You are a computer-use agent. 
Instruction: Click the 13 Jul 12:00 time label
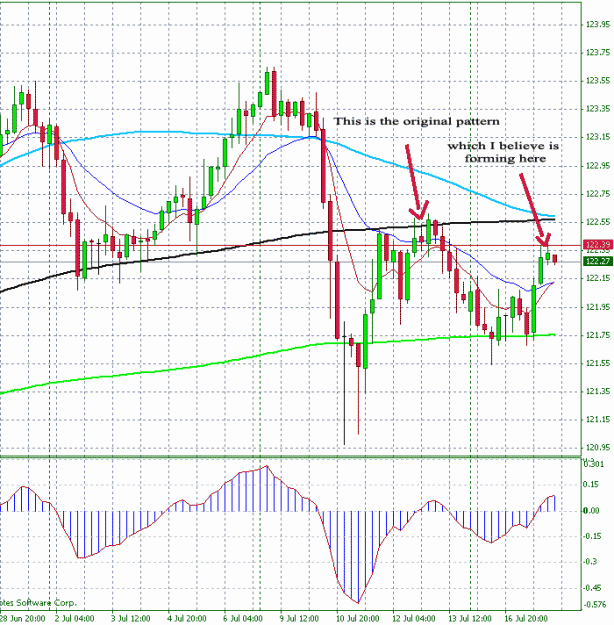(x=470, y=619)
